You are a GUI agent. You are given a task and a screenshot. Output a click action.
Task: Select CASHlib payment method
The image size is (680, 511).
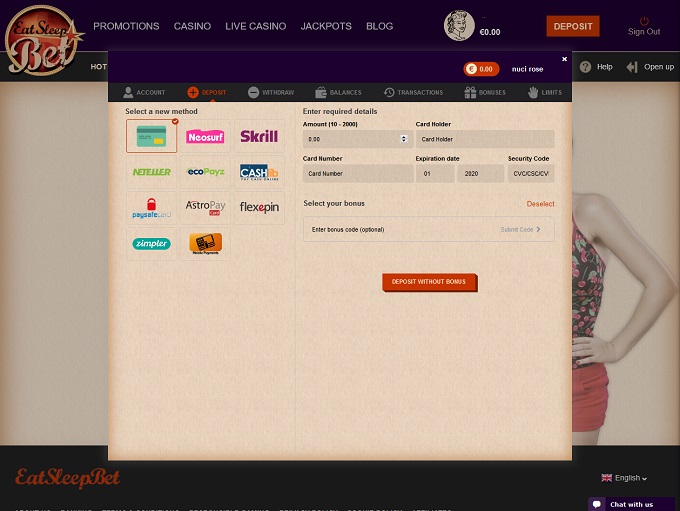tap(259, 172)
